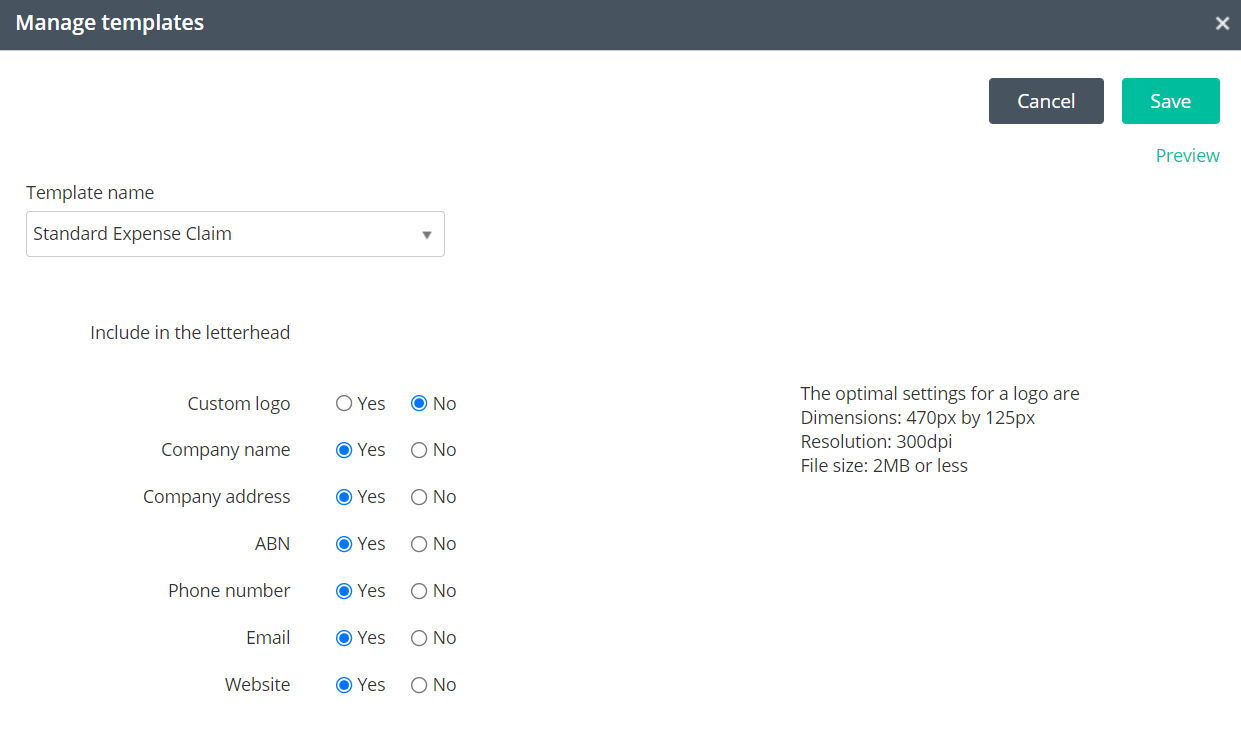The width and height of the screenshot is (1241, 755).
Task: Save the template settings
Action: click(1170, 101)
